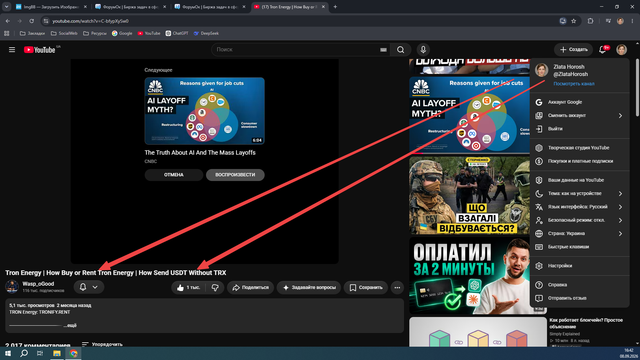
Task: Click 'Задавайте вопросы' ask button
Action: pyautogui.click(x=309, y=287)
